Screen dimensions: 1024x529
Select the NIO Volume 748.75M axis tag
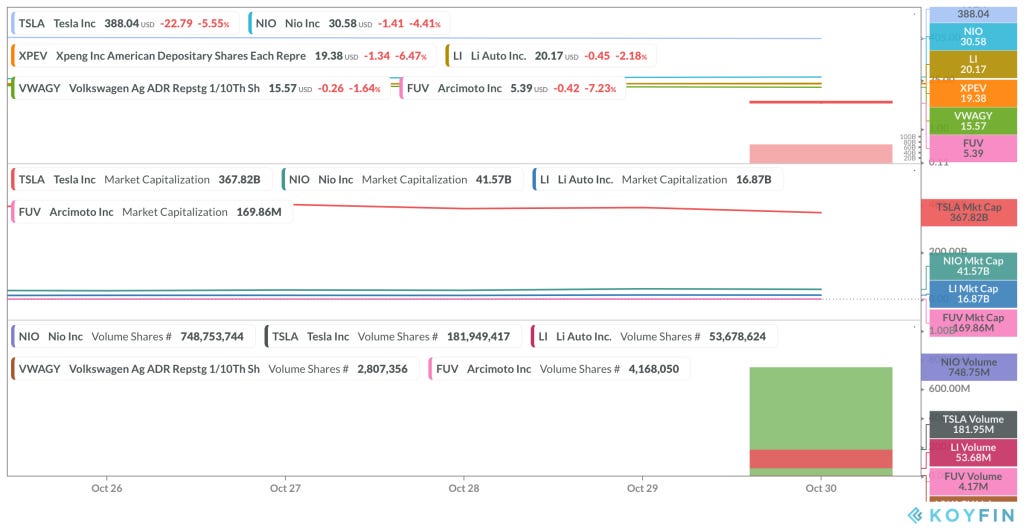[x=969, y=367]
